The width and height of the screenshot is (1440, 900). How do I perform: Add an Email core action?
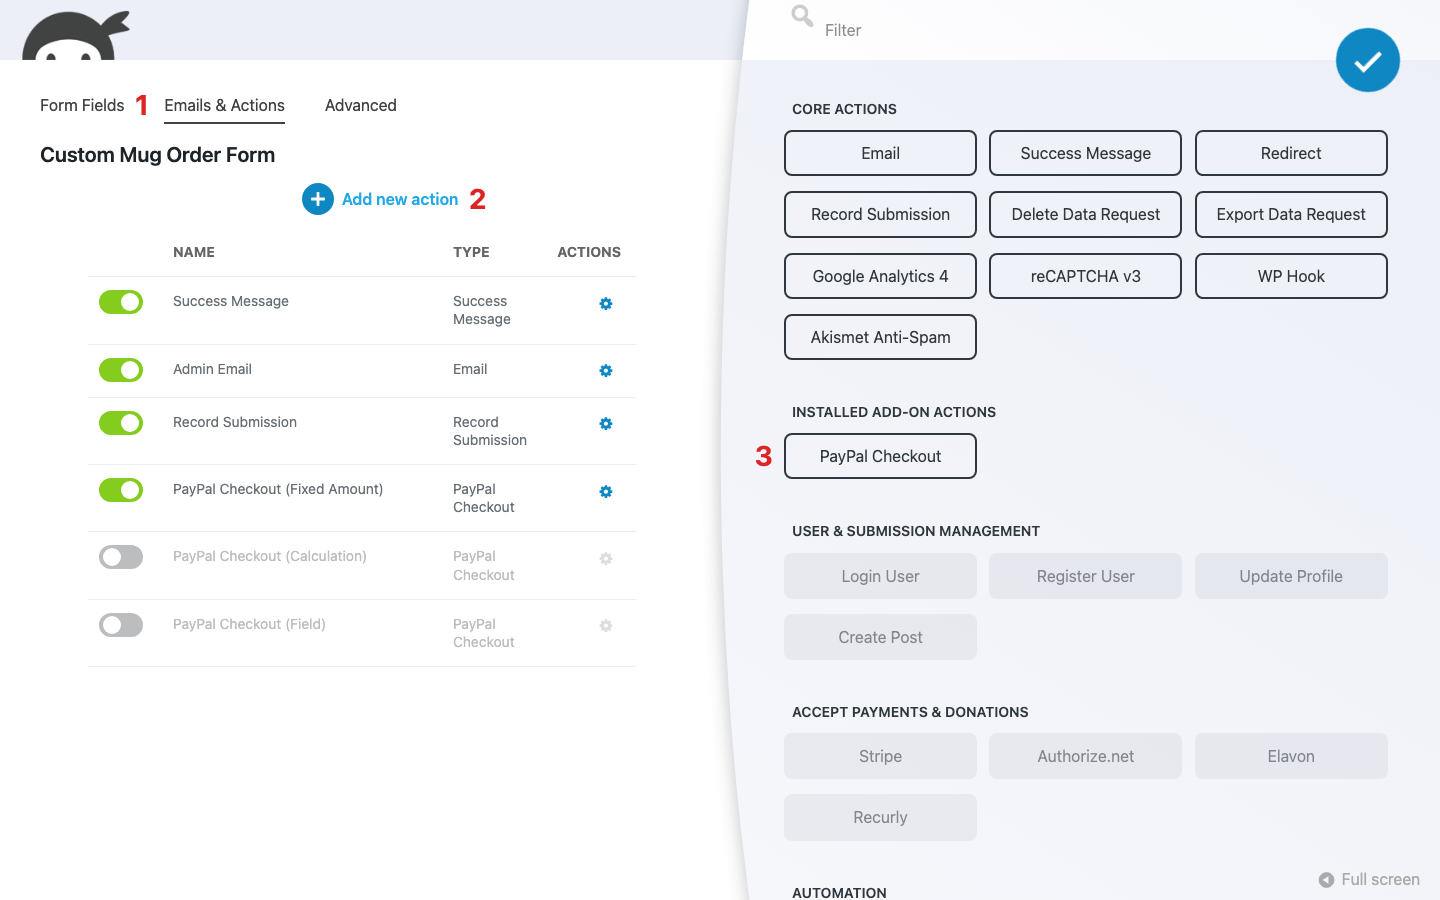(880, 153)
